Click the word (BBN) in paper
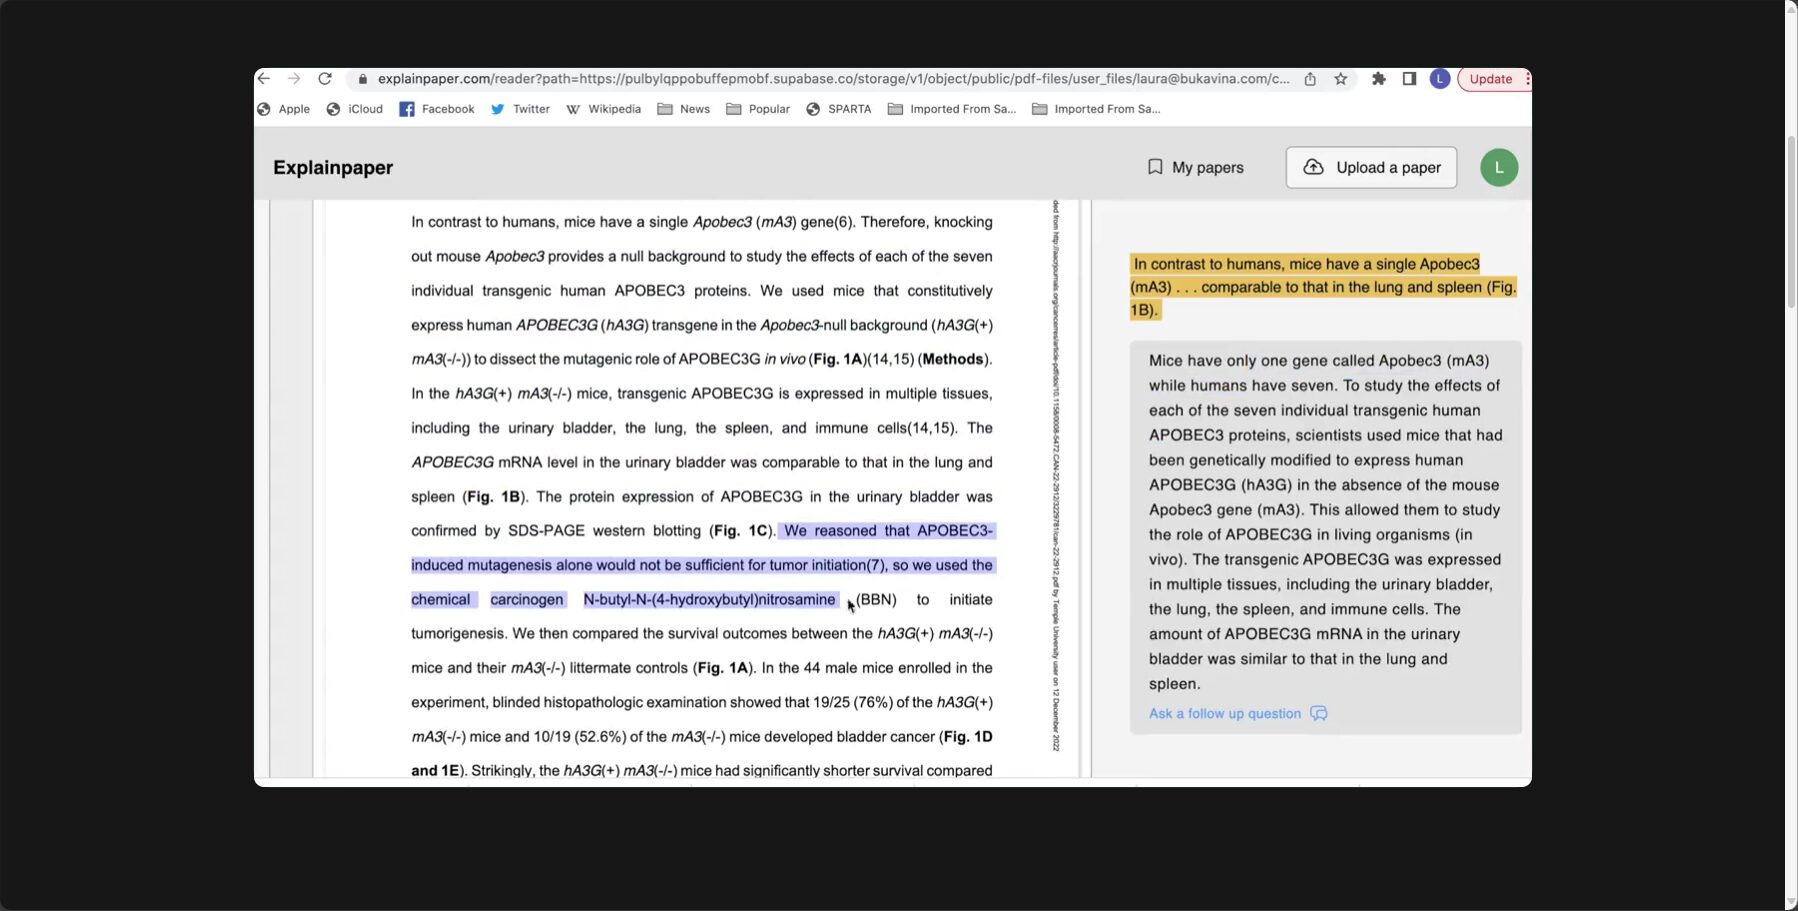Screen dimensions: 1798x911 (876, 600)
